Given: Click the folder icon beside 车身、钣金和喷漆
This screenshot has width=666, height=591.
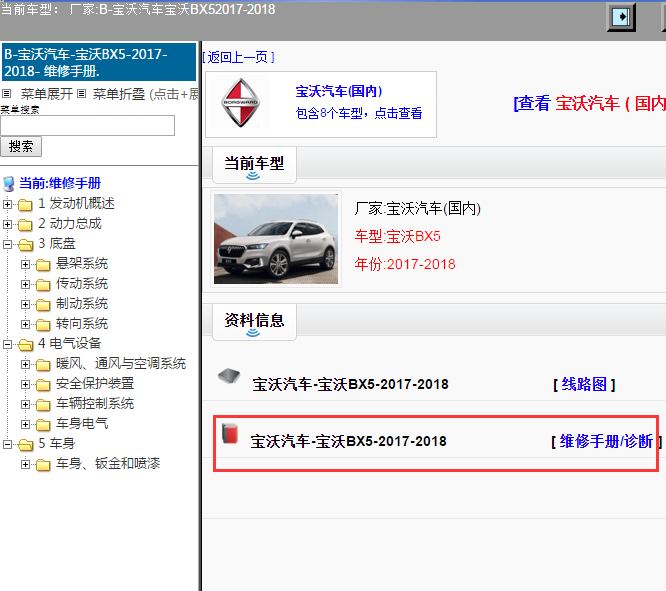Looking at the screenshot, I should (x=43, y=465).
